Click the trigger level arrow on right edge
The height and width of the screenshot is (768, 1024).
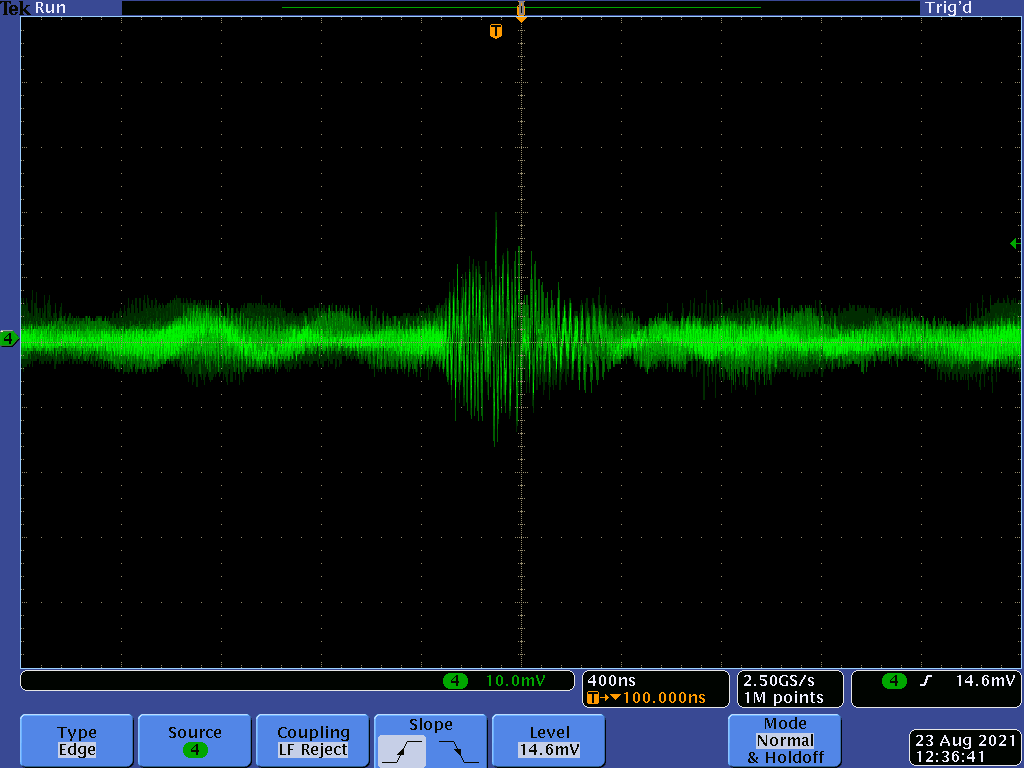pos(1015,243)
